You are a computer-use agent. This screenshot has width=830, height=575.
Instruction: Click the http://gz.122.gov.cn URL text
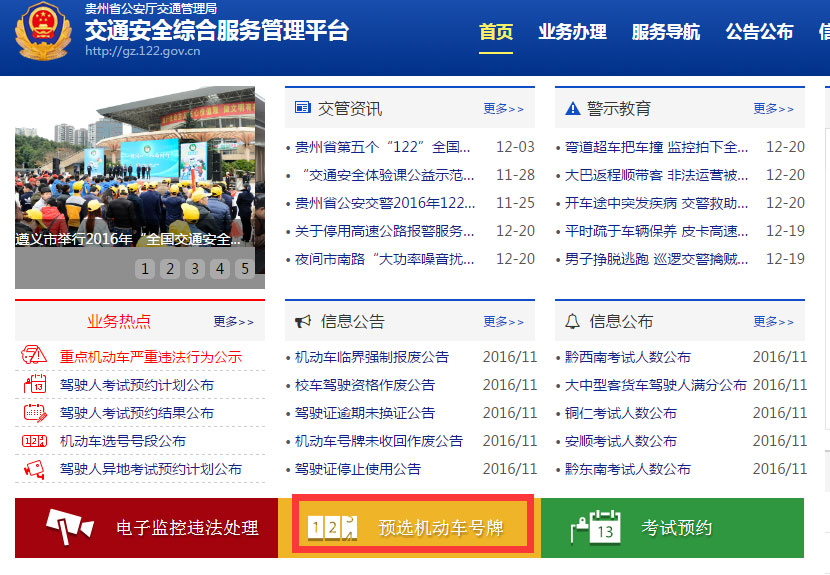(x=143, y=51)
